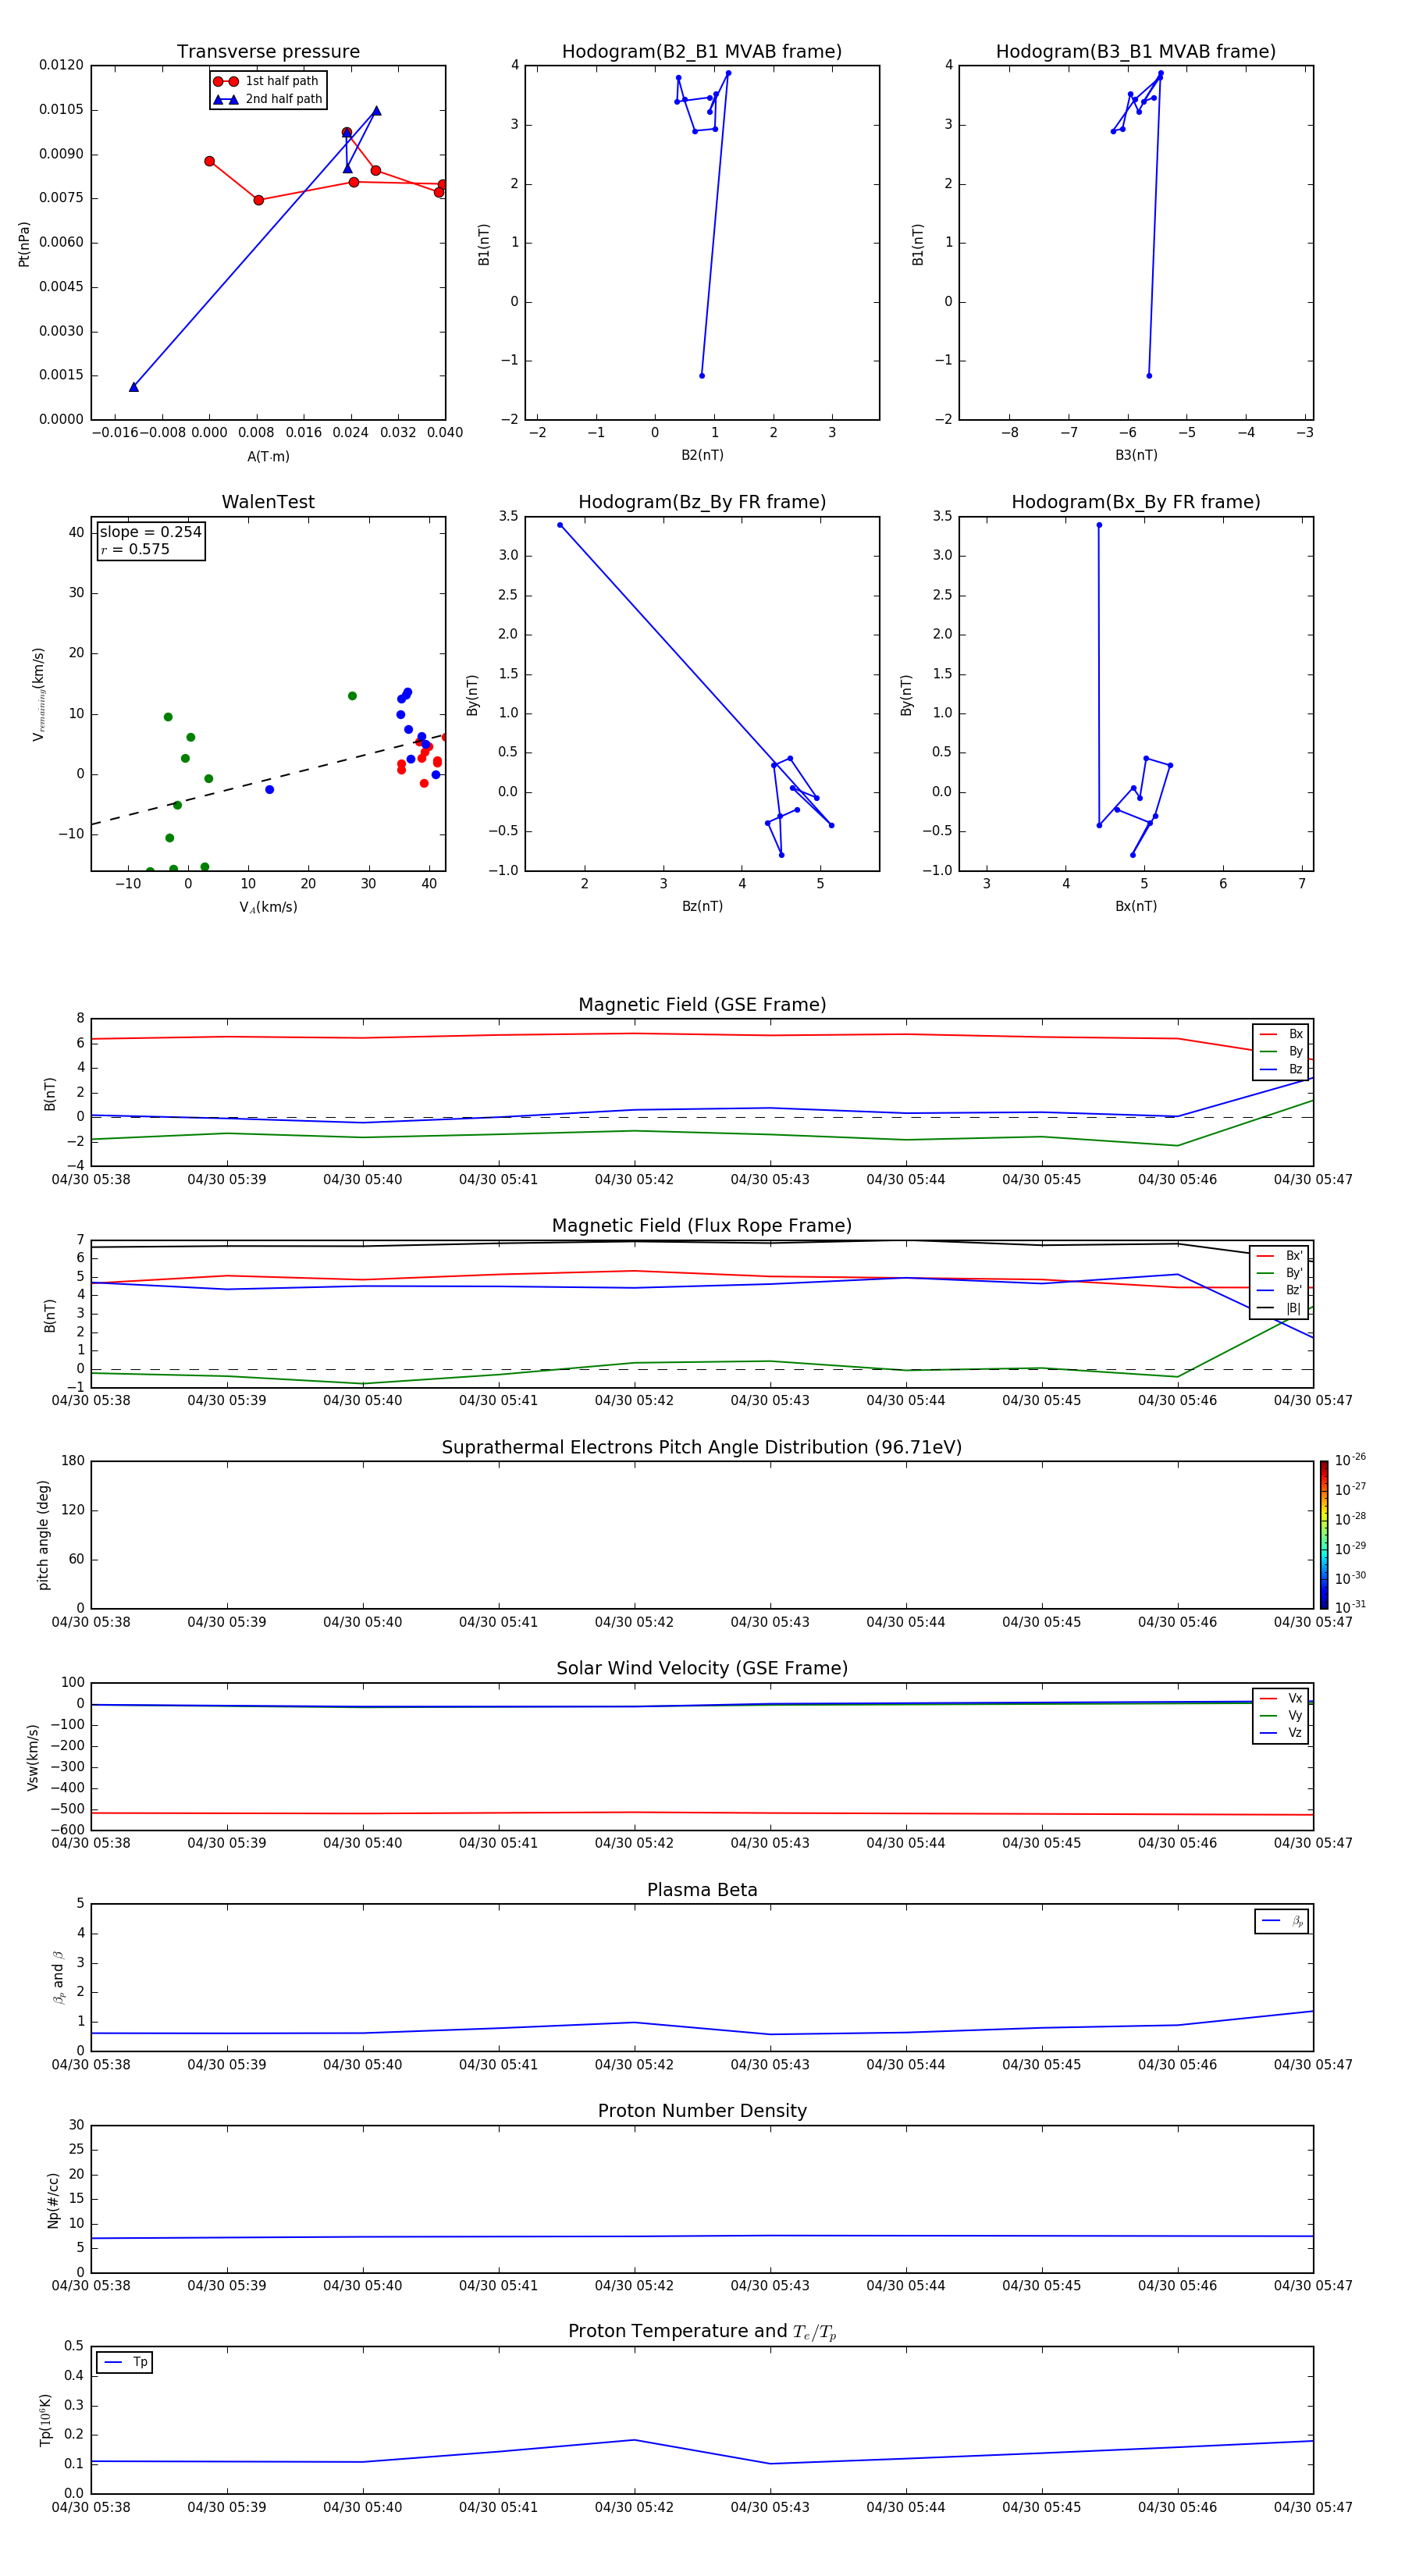Click the 'Proton Number Density' title
This screenshot has width=1405, height=2576.
(x=702, y=2111)
